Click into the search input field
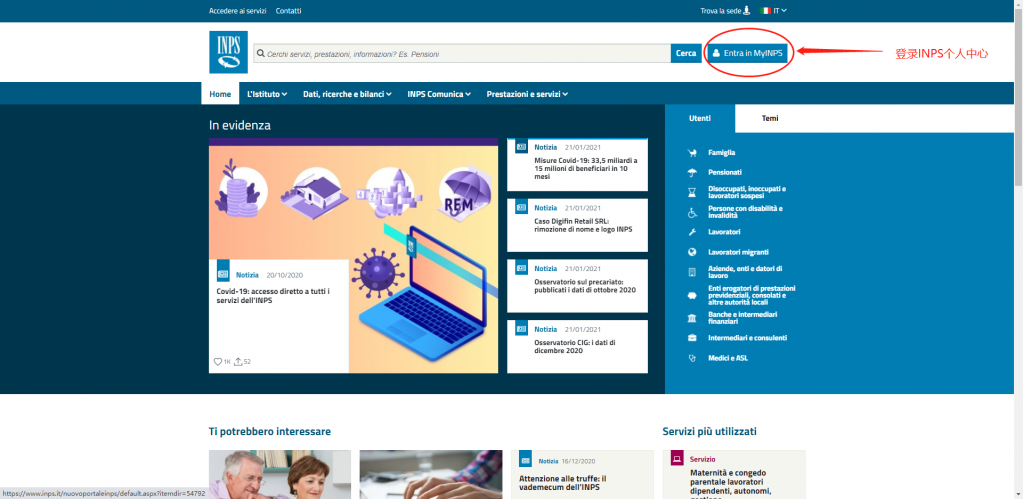 (x=460, y=53)
